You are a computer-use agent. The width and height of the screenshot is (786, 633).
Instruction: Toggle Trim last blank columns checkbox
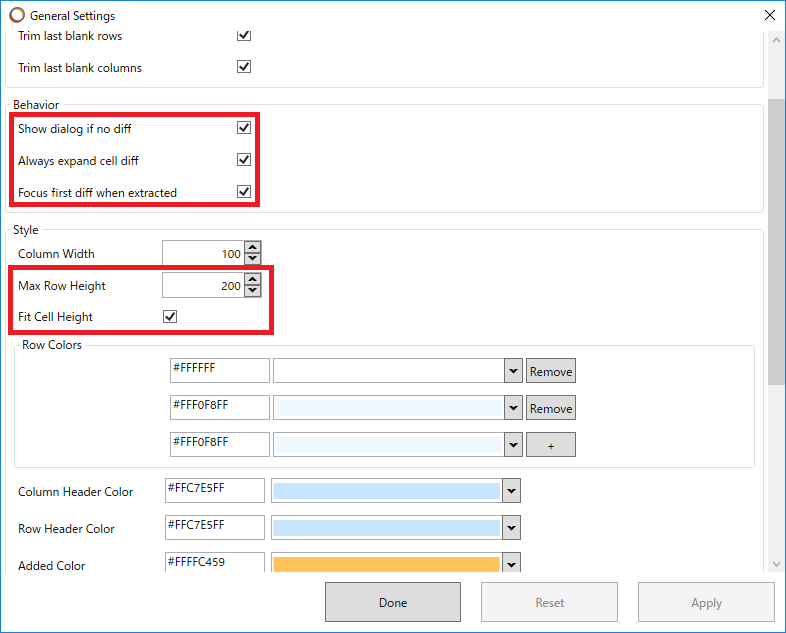tap(244, 67)
